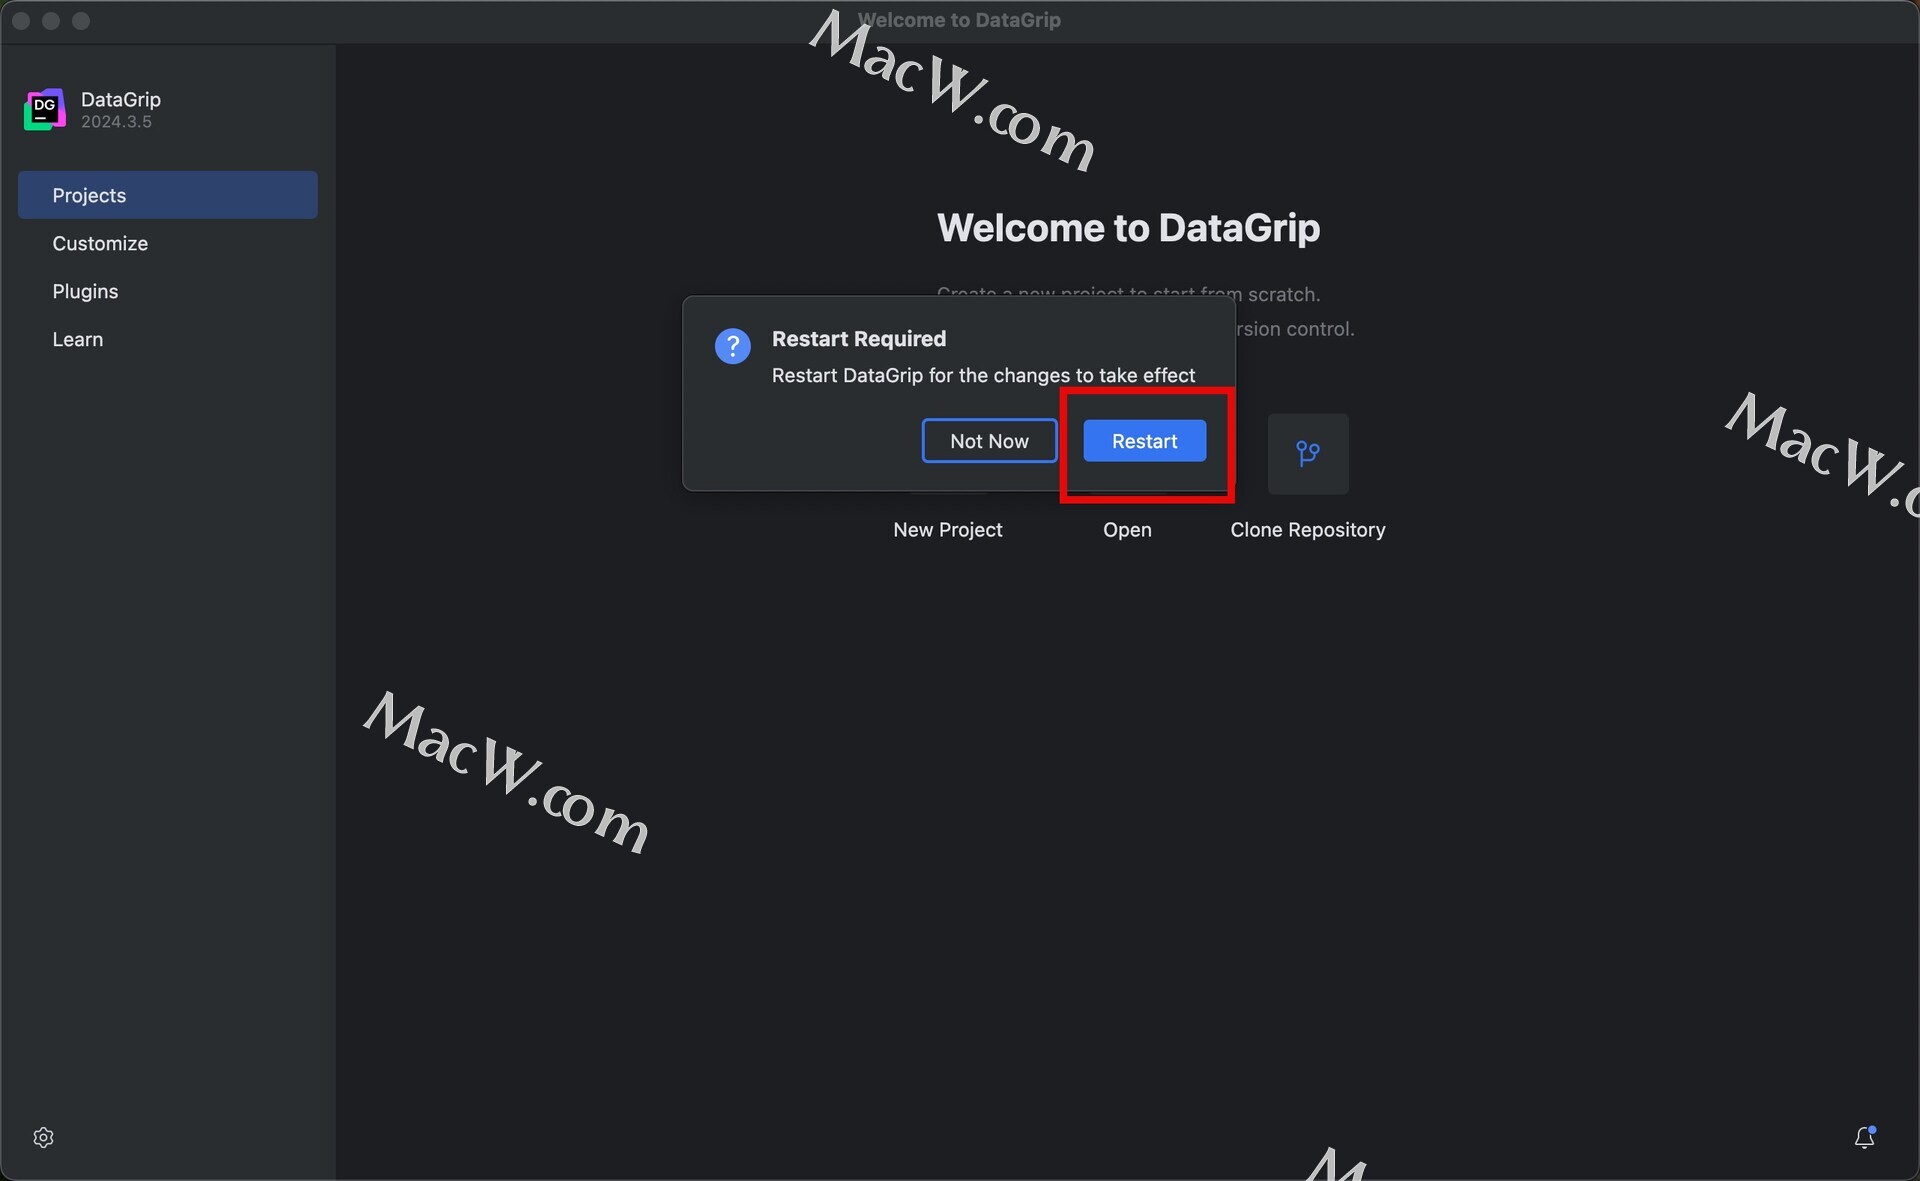Viewport: 1920px width, 1181px height.
Task: Click the Restart Required dialog title
Action: tap(859, 339)
